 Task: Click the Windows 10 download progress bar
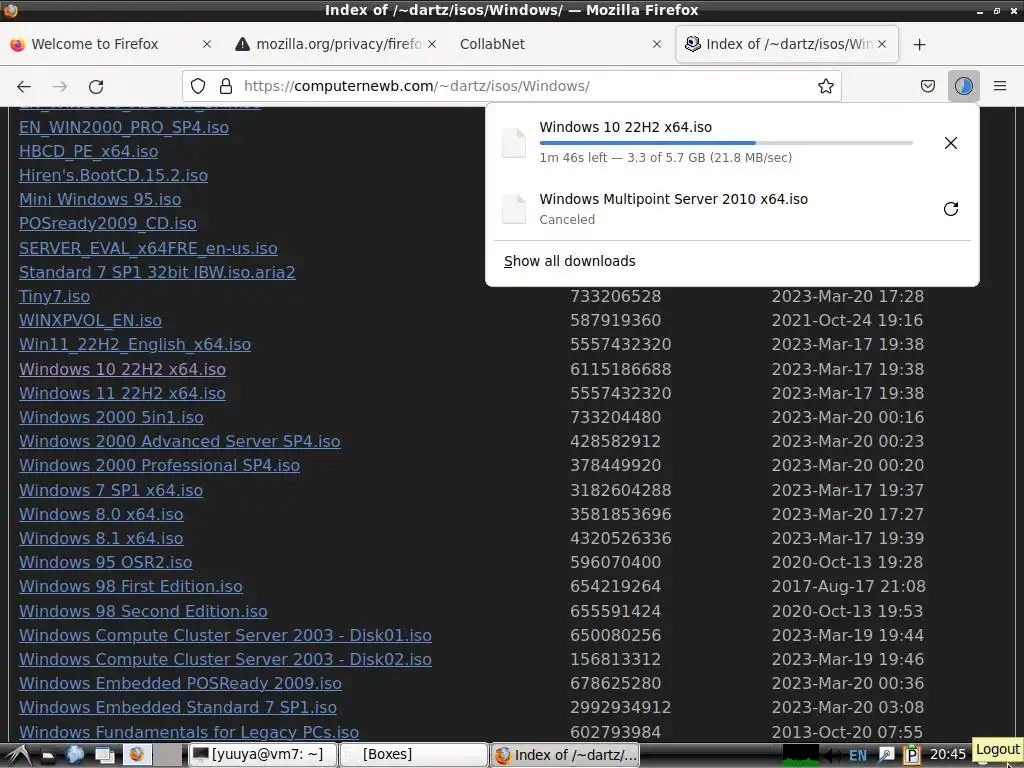point(726,142)
